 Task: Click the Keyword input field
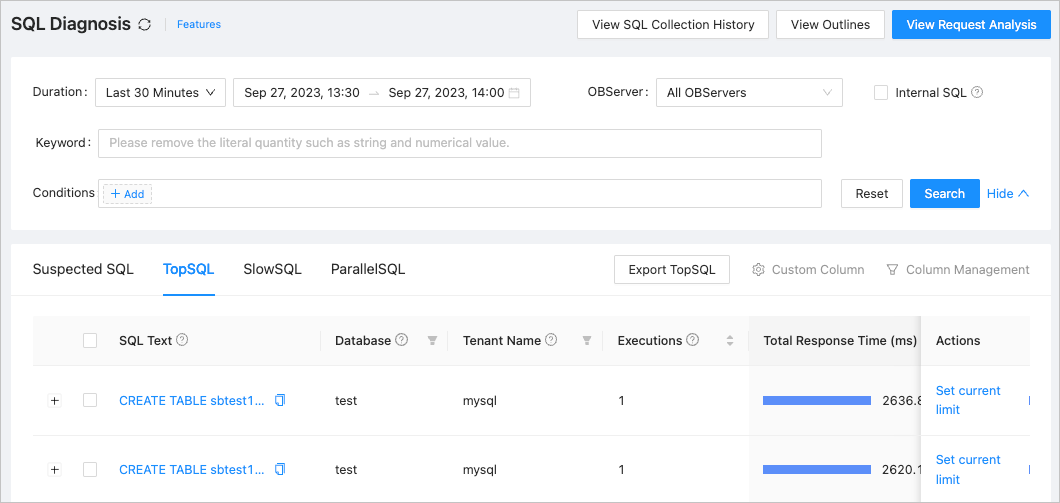pos(459,143)
